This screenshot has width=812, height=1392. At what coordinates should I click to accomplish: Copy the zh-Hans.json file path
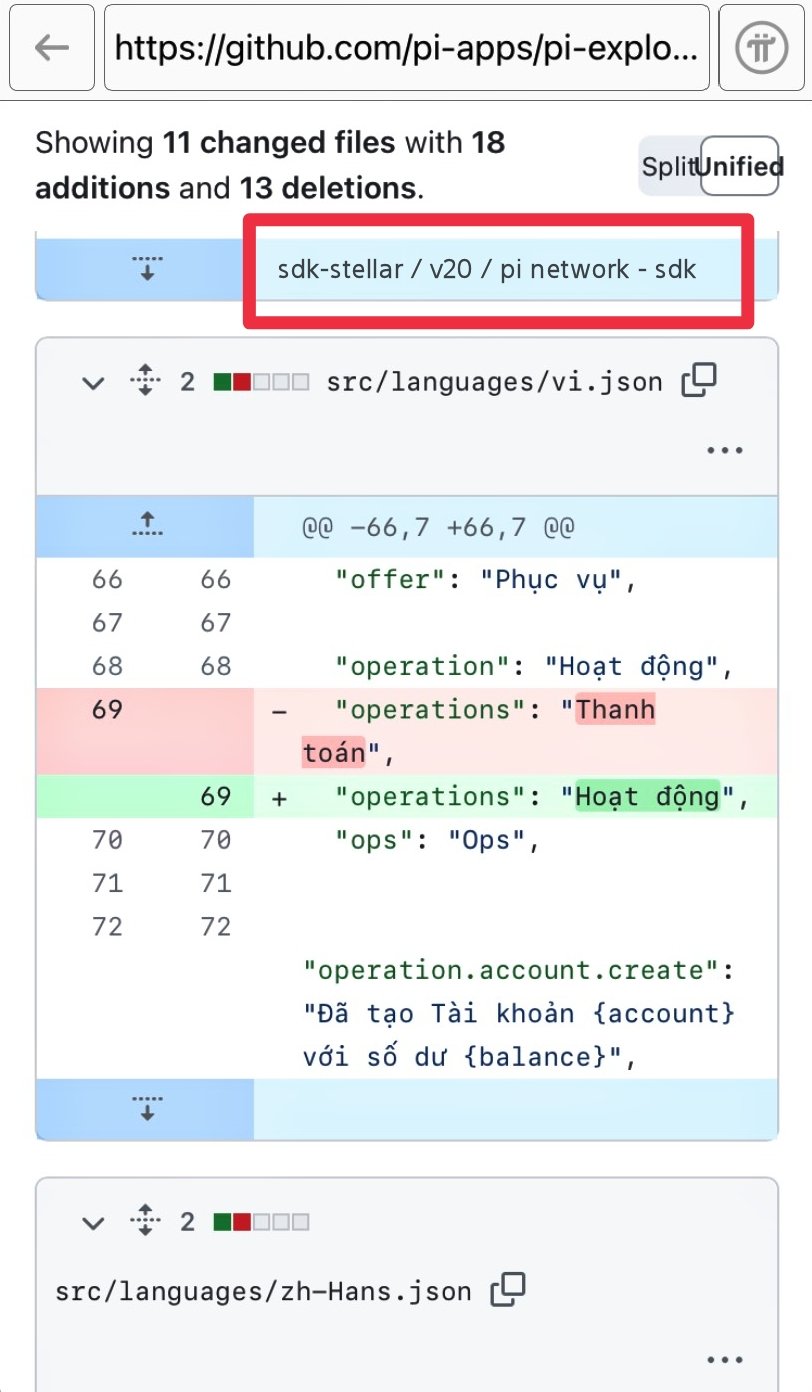coord(508,1290)
